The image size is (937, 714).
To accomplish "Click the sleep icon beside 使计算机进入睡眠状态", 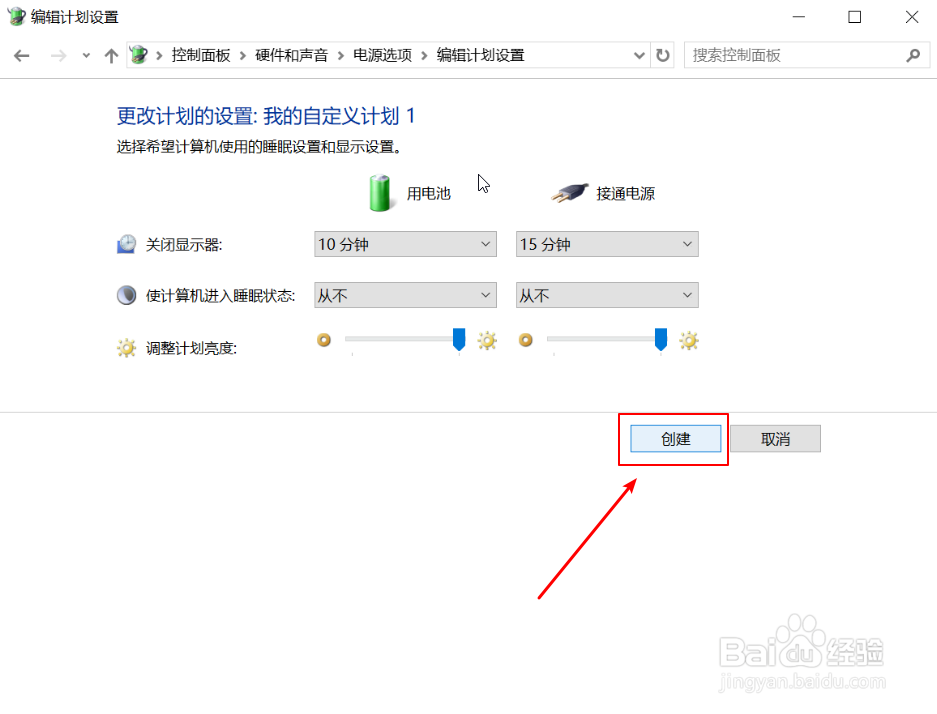I will point(126,294).
